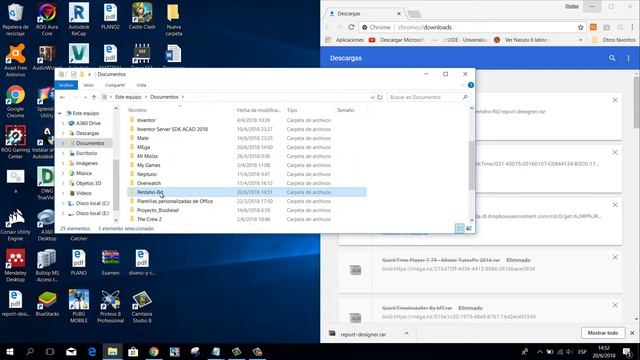Open the Archivo tab in Explorer

coord(66,85)
